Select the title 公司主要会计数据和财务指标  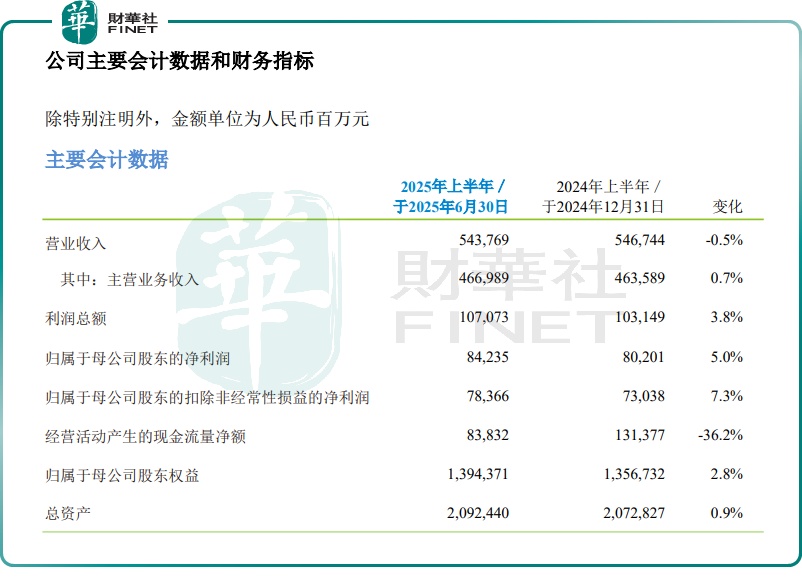180,62
